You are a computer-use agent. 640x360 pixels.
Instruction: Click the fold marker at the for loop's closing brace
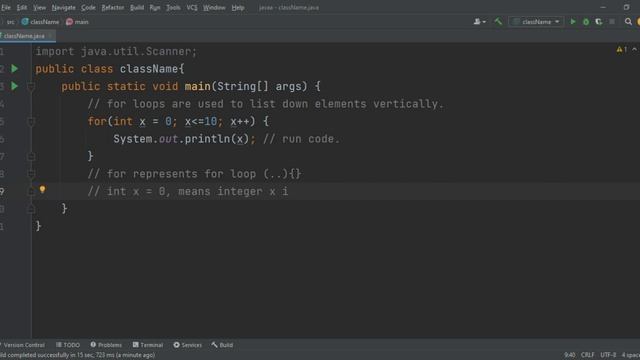(x=31, y=156)
